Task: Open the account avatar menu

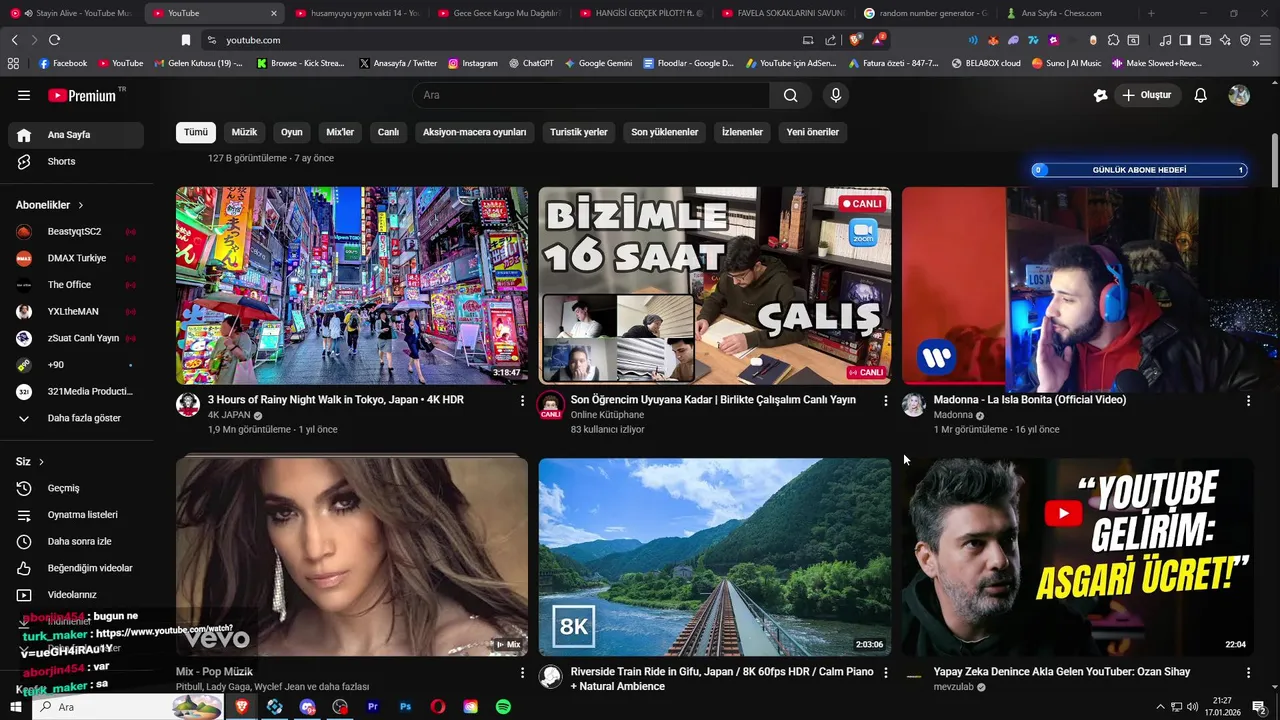Action: [x=1239, y=95]
